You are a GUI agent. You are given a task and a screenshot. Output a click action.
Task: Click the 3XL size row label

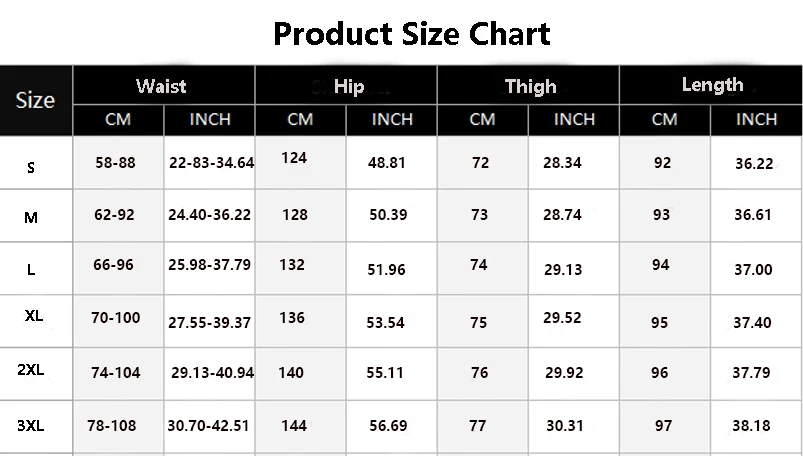pos(31,425)
